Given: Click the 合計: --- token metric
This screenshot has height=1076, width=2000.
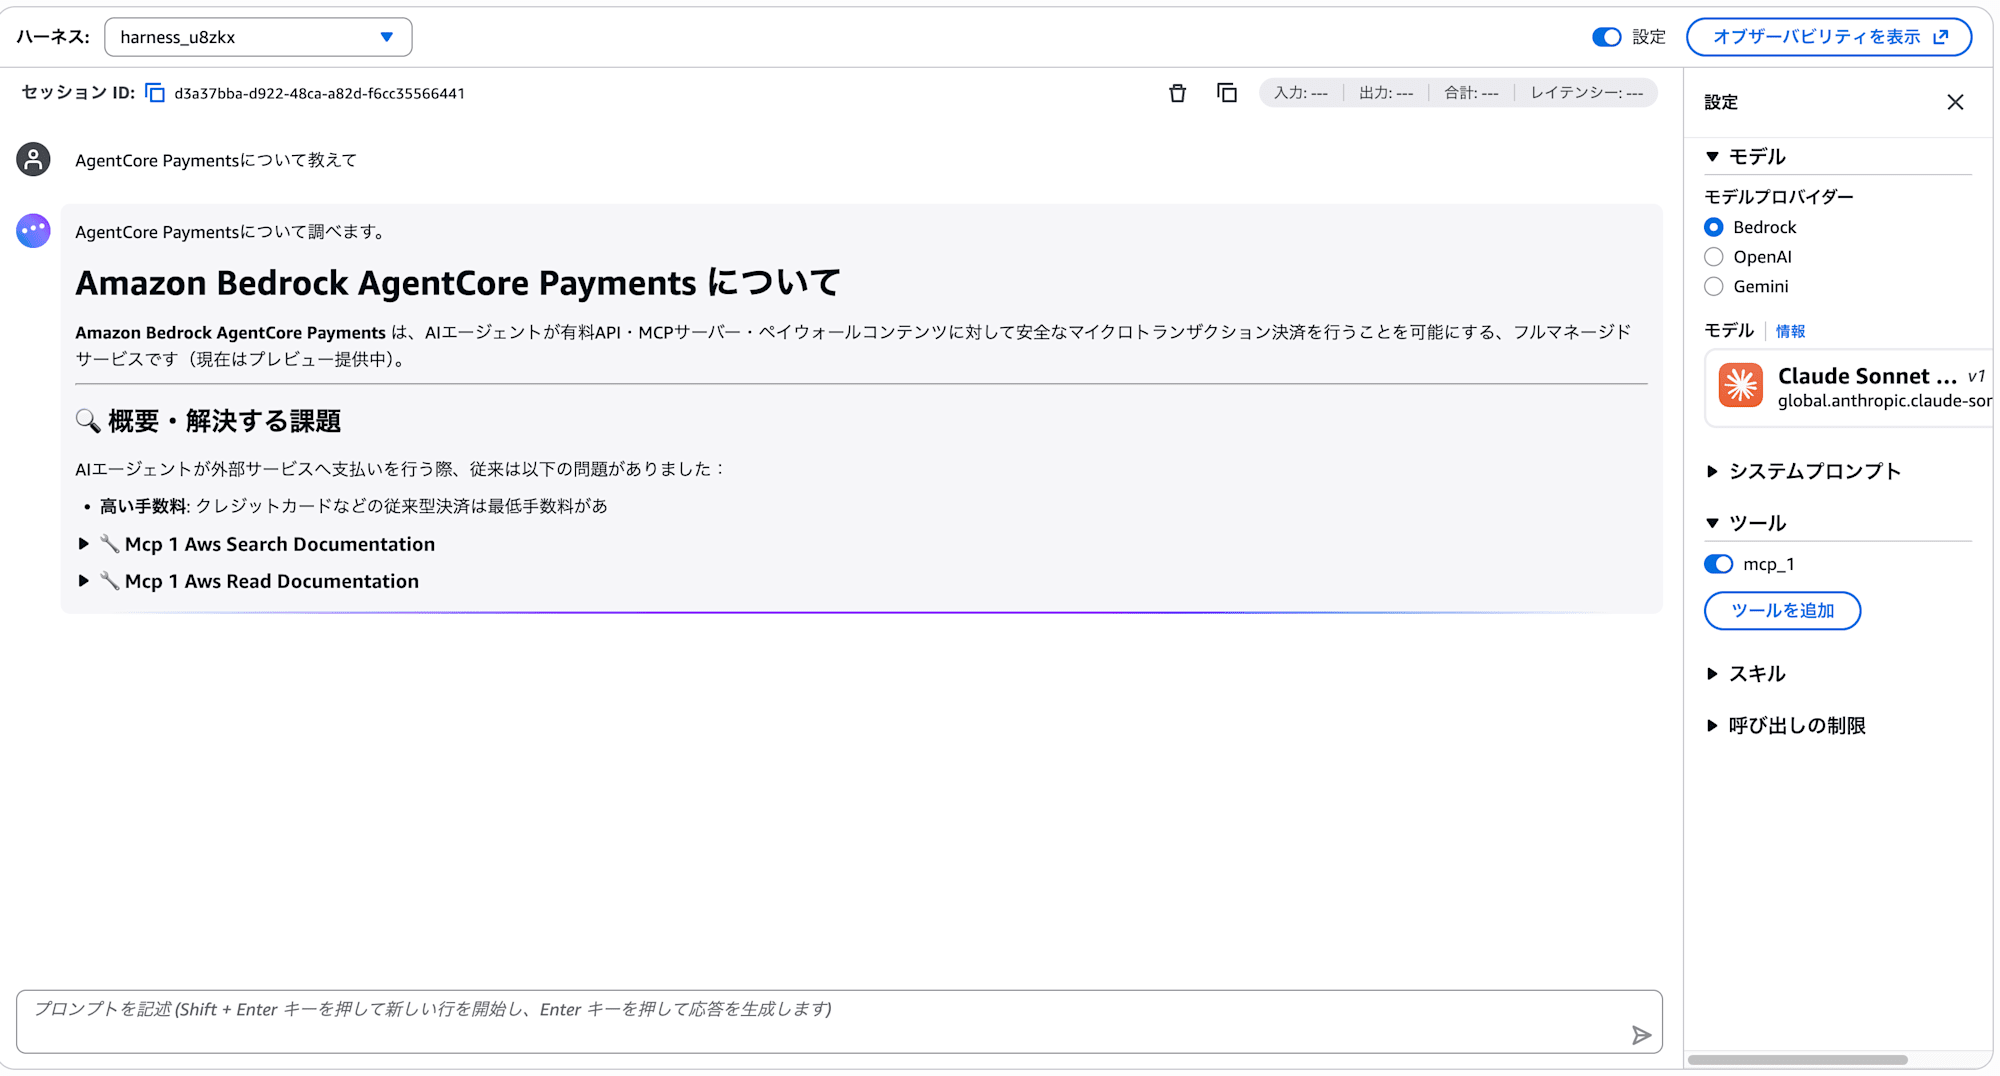Looking at the screenshot, I should [1471, 93].
